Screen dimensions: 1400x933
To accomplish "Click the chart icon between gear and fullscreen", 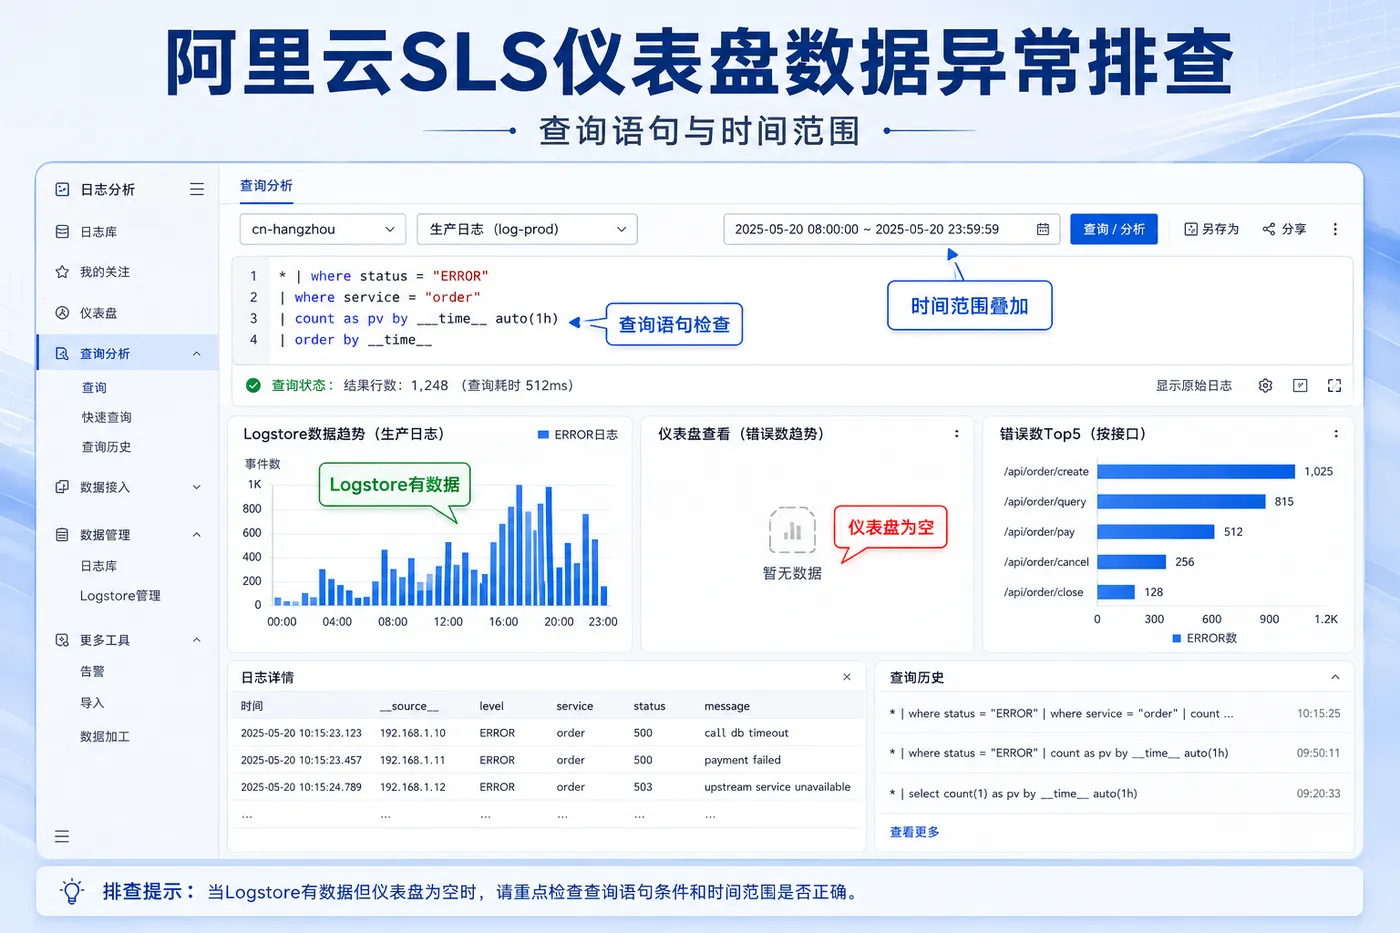I will pos(1300,385).
